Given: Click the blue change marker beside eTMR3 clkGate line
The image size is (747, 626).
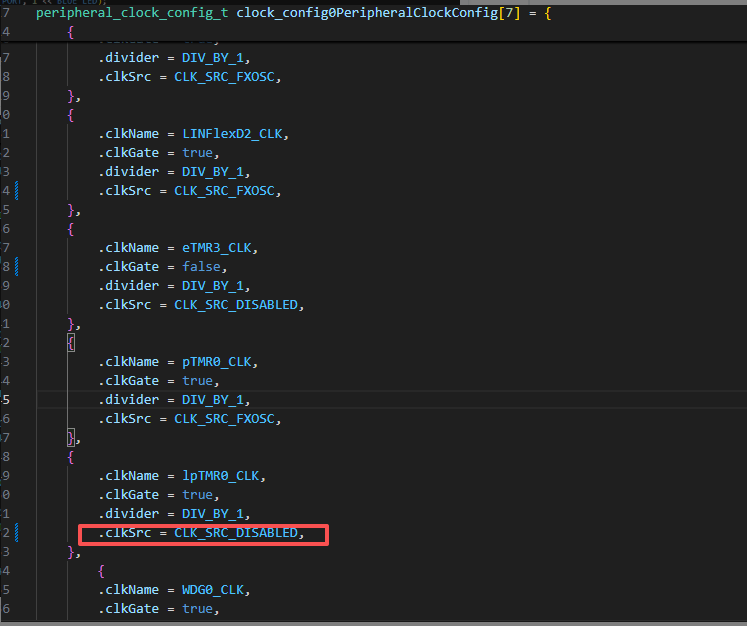Looking at the screenshot, I should tap(19, 266).
